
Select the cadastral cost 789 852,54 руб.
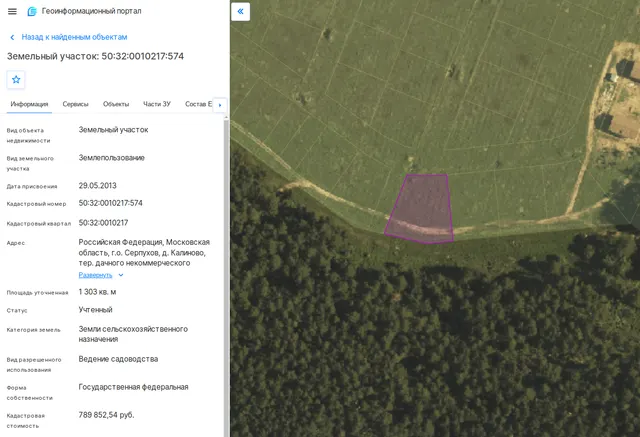click(x=107, y=415)
